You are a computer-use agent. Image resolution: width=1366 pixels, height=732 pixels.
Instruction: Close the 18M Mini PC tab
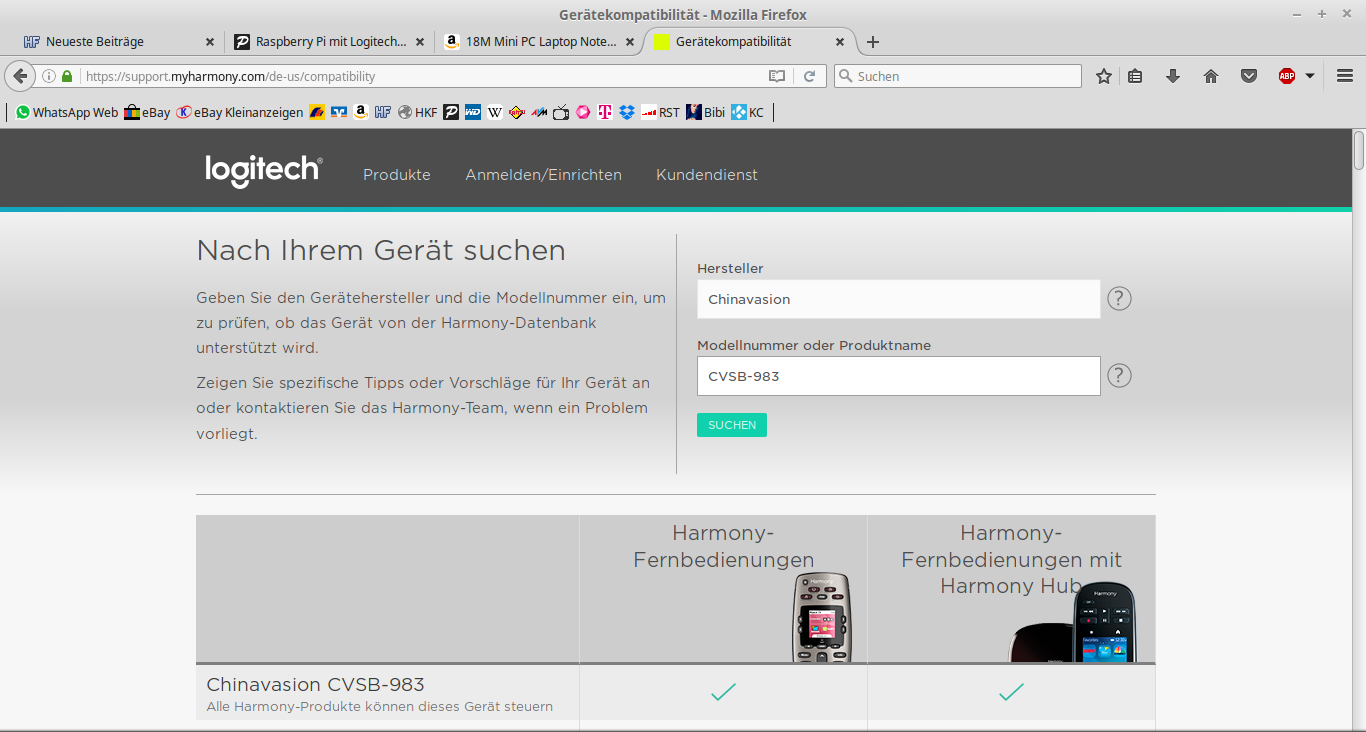coord(630,42)
